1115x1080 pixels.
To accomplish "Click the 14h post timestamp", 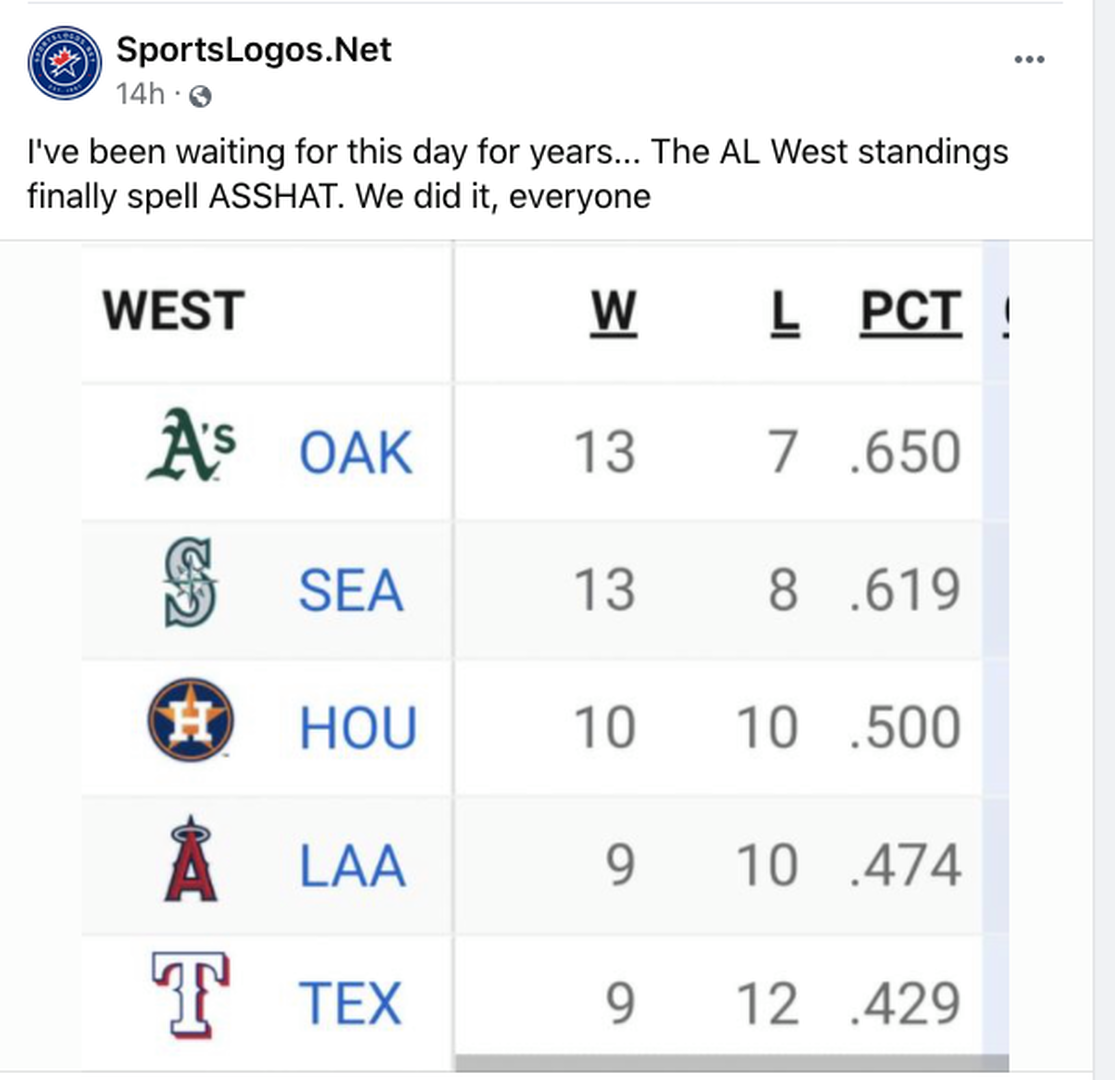I will [140, 95].
